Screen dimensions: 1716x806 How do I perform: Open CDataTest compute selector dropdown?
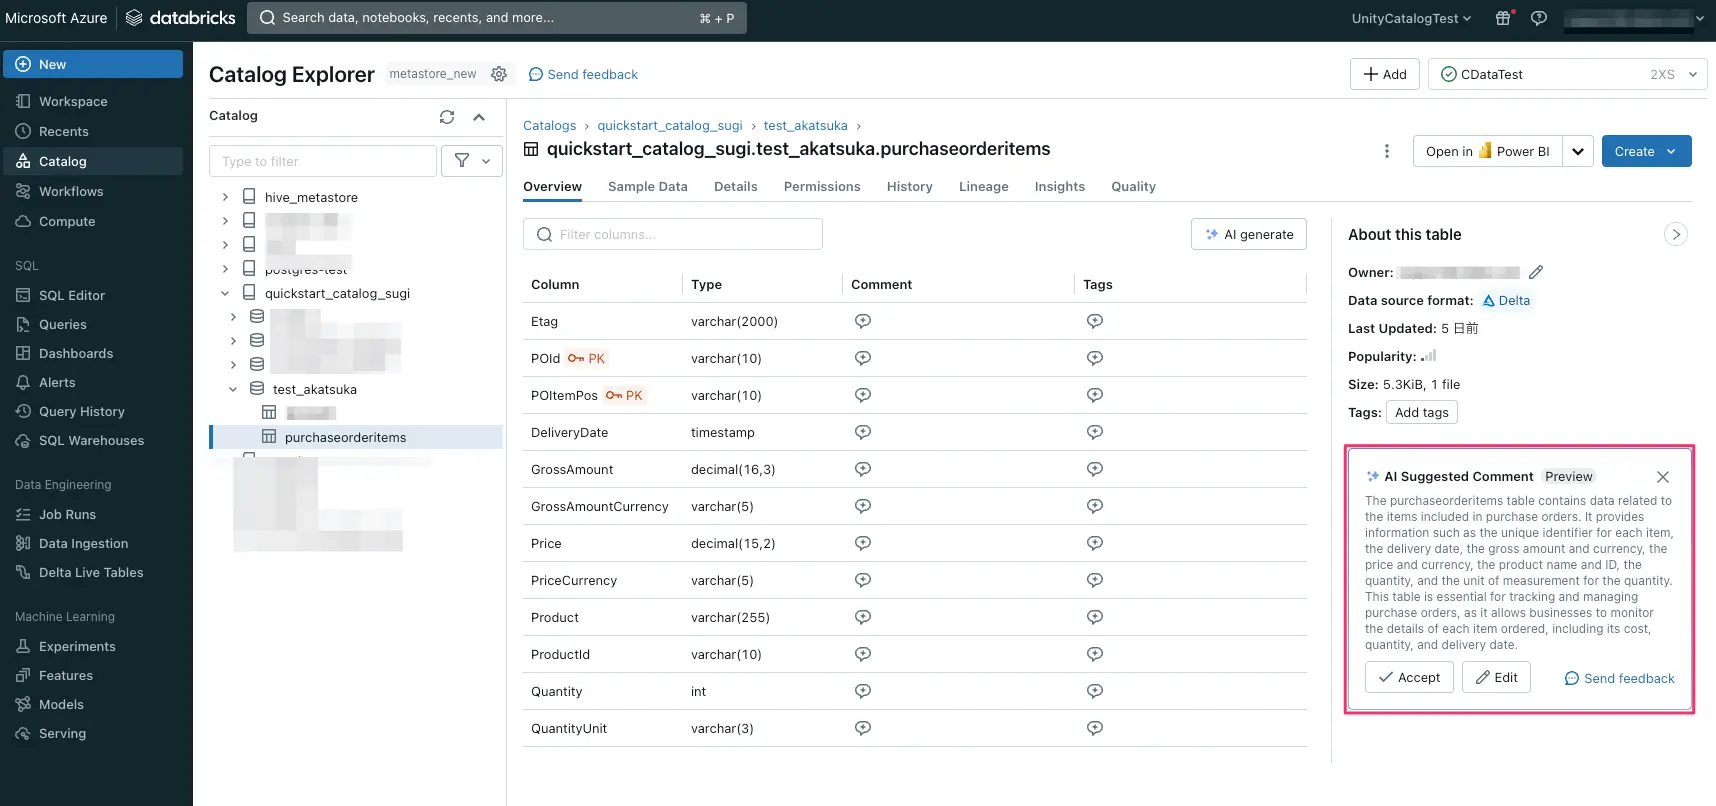pyautogui.click(x=1568, y=74)
